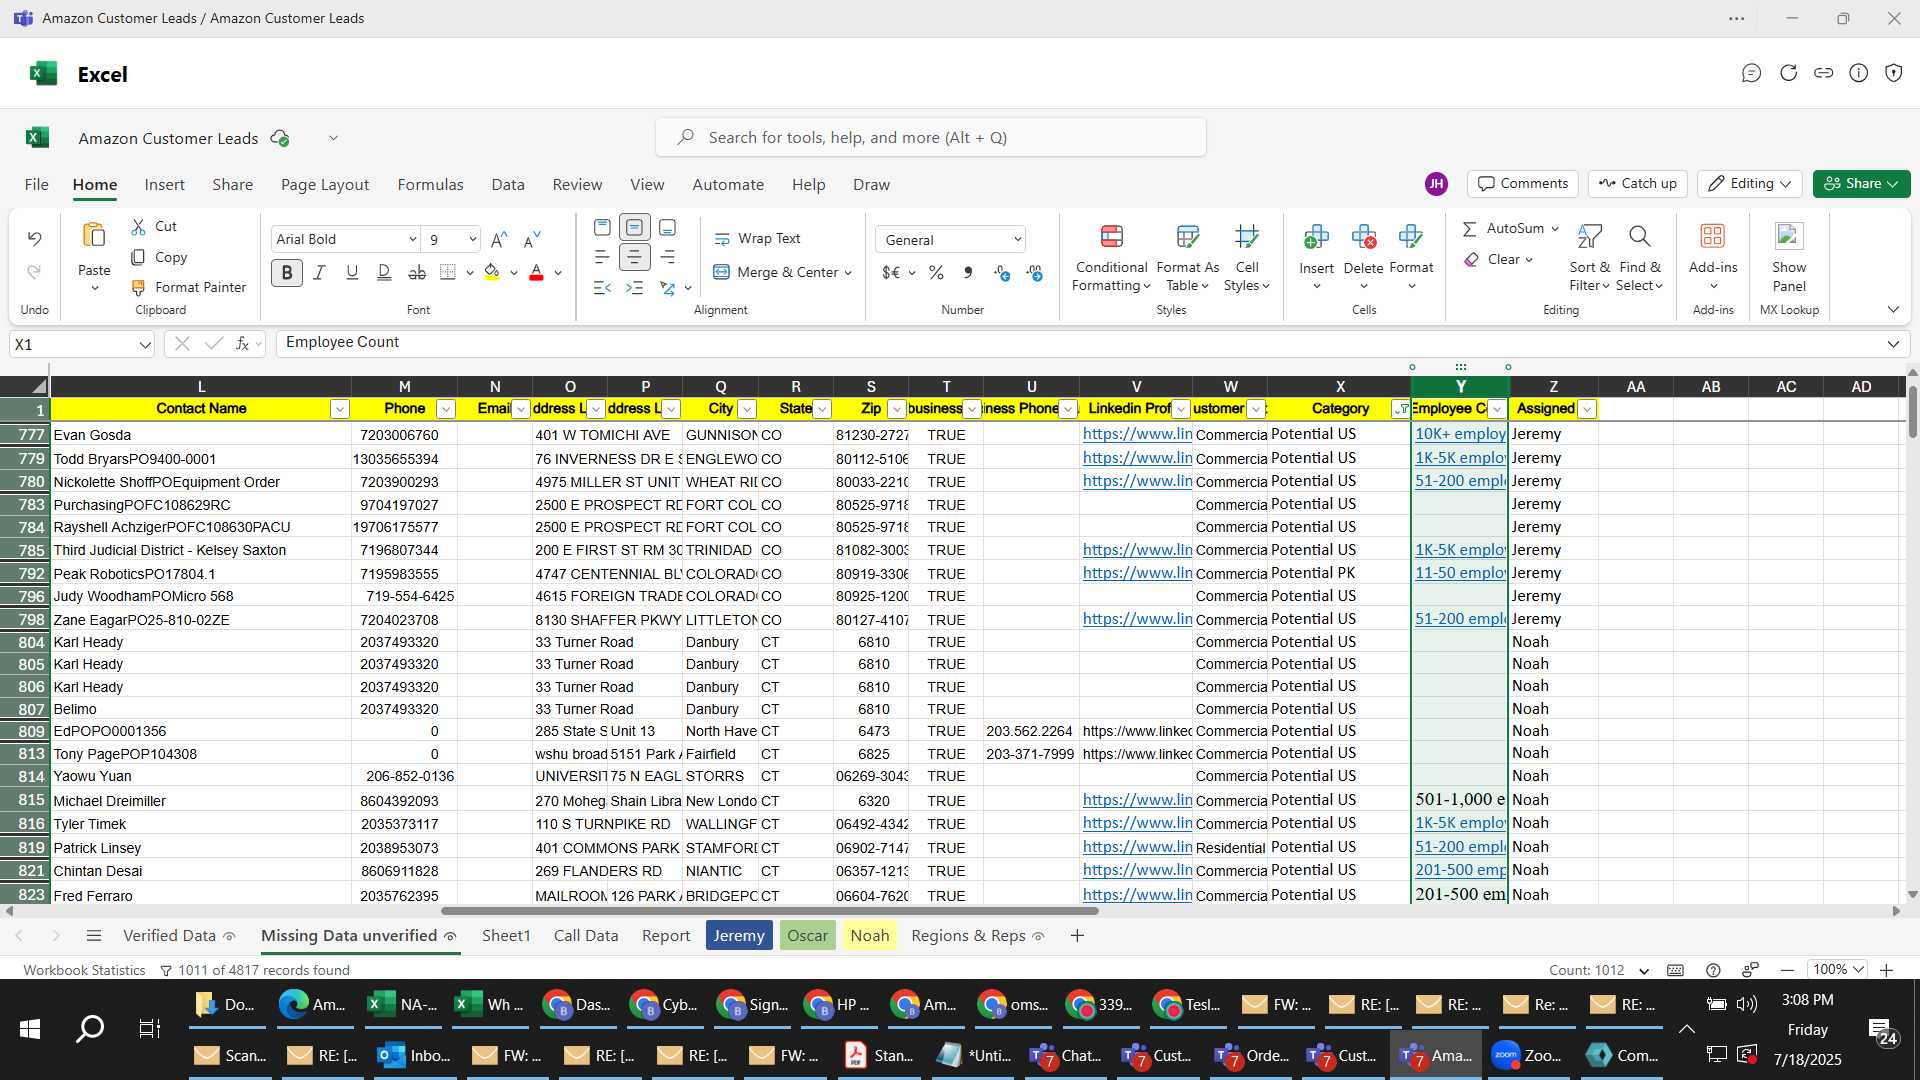Click the Format cells icon
This screenshot has height=1080, width=1920.
click(x=1411, y=236)
